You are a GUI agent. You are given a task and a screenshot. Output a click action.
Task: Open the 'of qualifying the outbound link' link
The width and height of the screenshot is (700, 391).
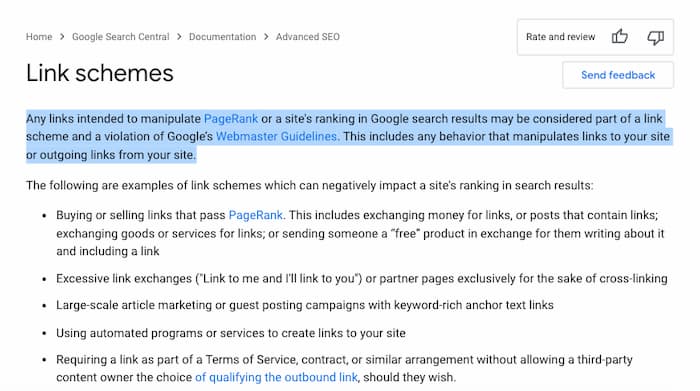tap(276, 377)
